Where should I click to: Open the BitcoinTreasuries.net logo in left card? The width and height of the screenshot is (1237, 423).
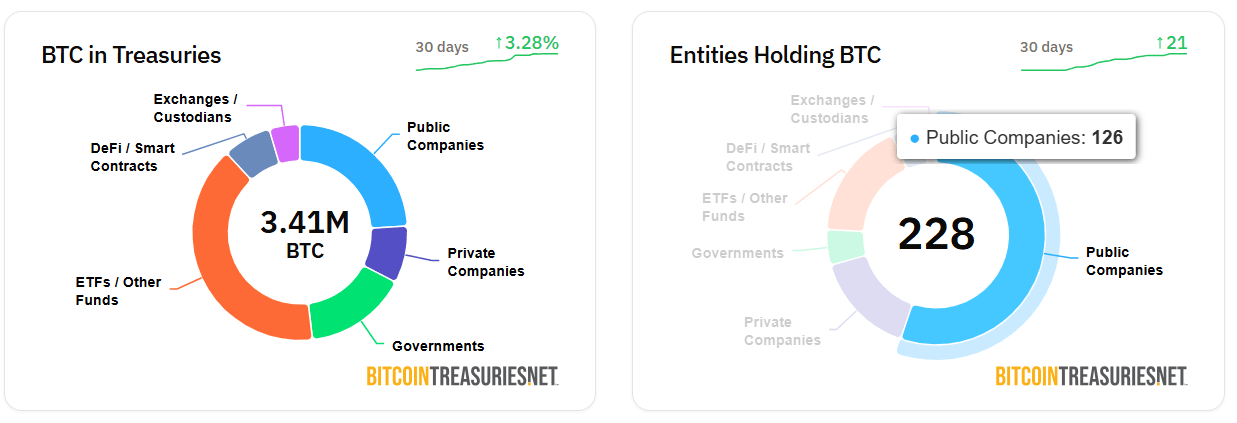click(462, 376)
